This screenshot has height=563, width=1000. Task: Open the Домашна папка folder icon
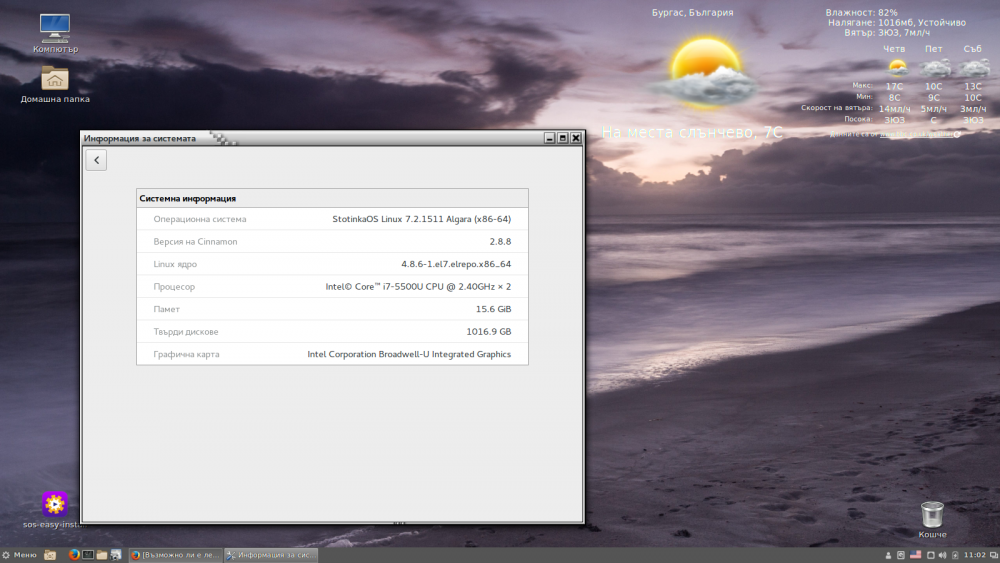tap(55, 84)
